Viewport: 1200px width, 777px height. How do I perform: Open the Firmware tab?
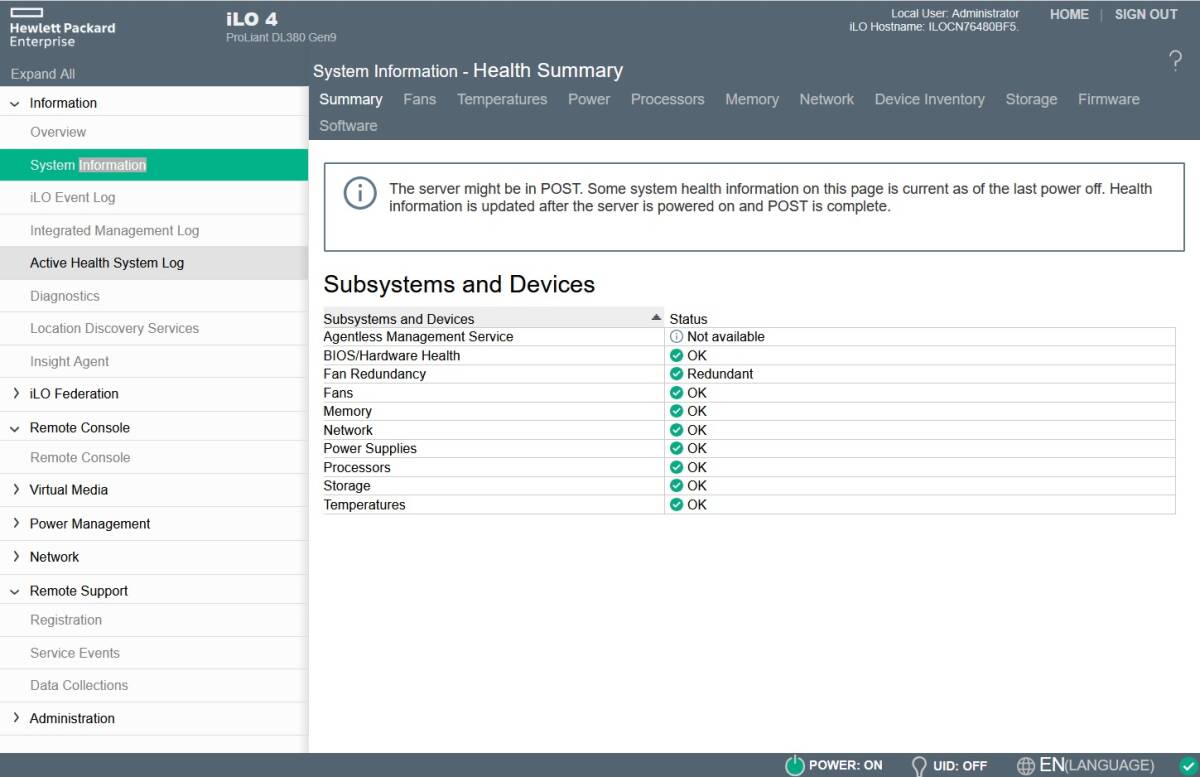point(1108,99)
